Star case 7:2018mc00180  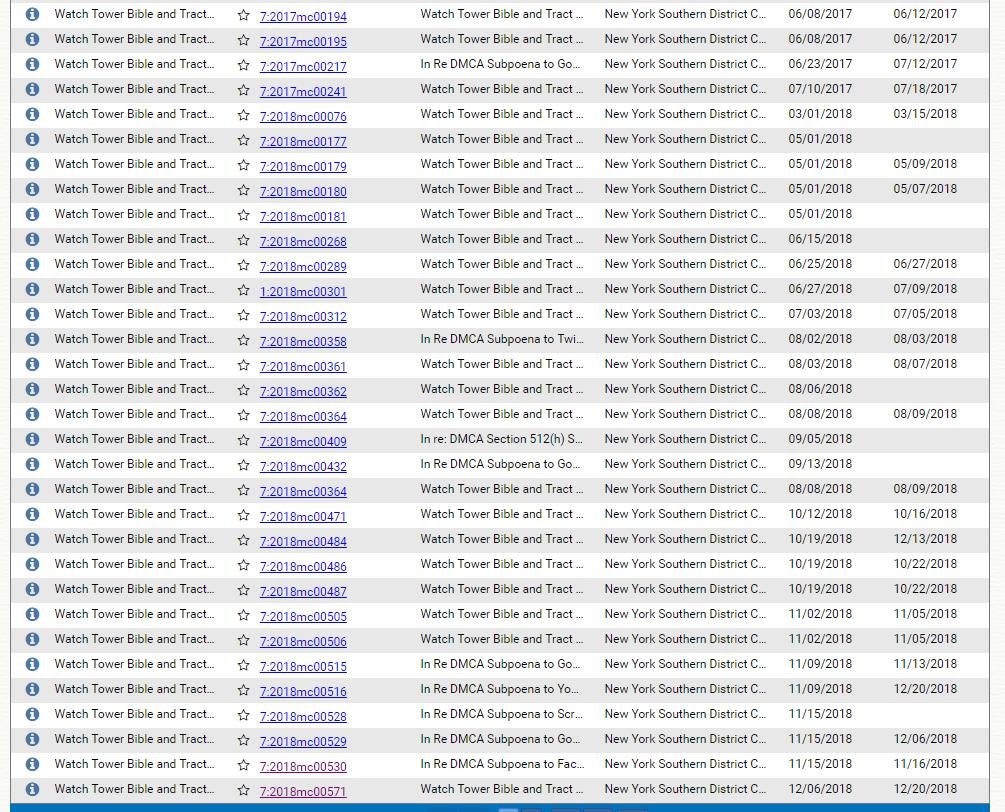click(x=244, y=190)
